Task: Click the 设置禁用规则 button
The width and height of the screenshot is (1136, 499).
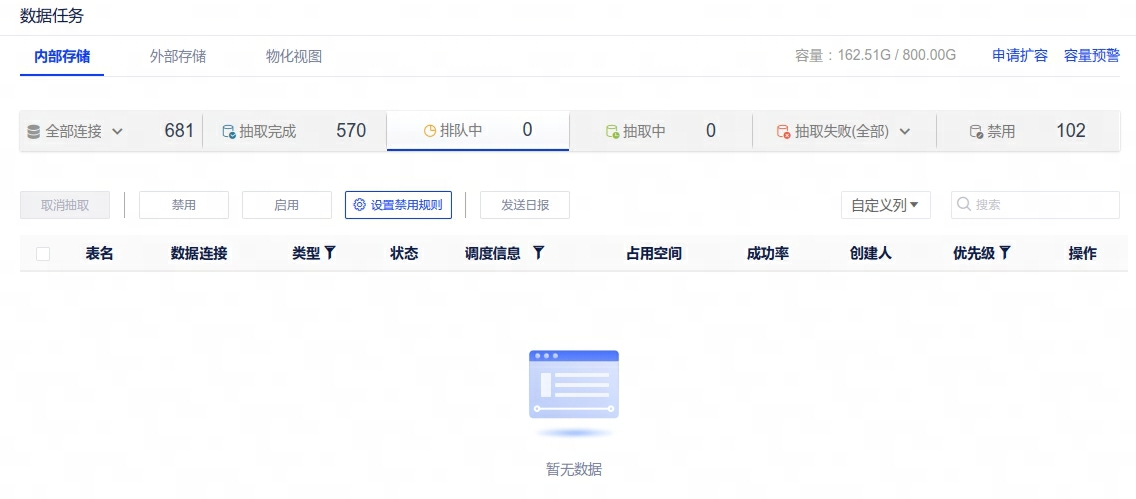Action: pyautogui.click(x=398, y=205)
